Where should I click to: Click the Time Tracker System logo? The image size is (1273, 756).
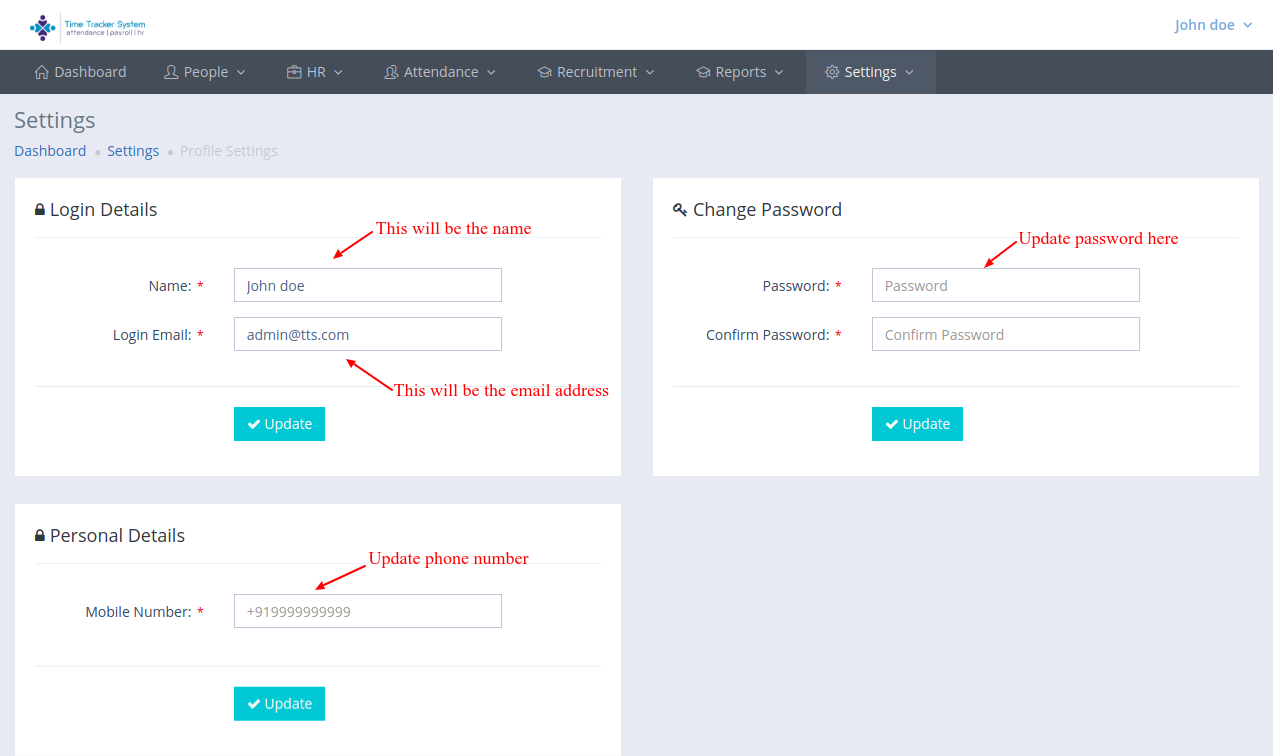tap(87, 27)
